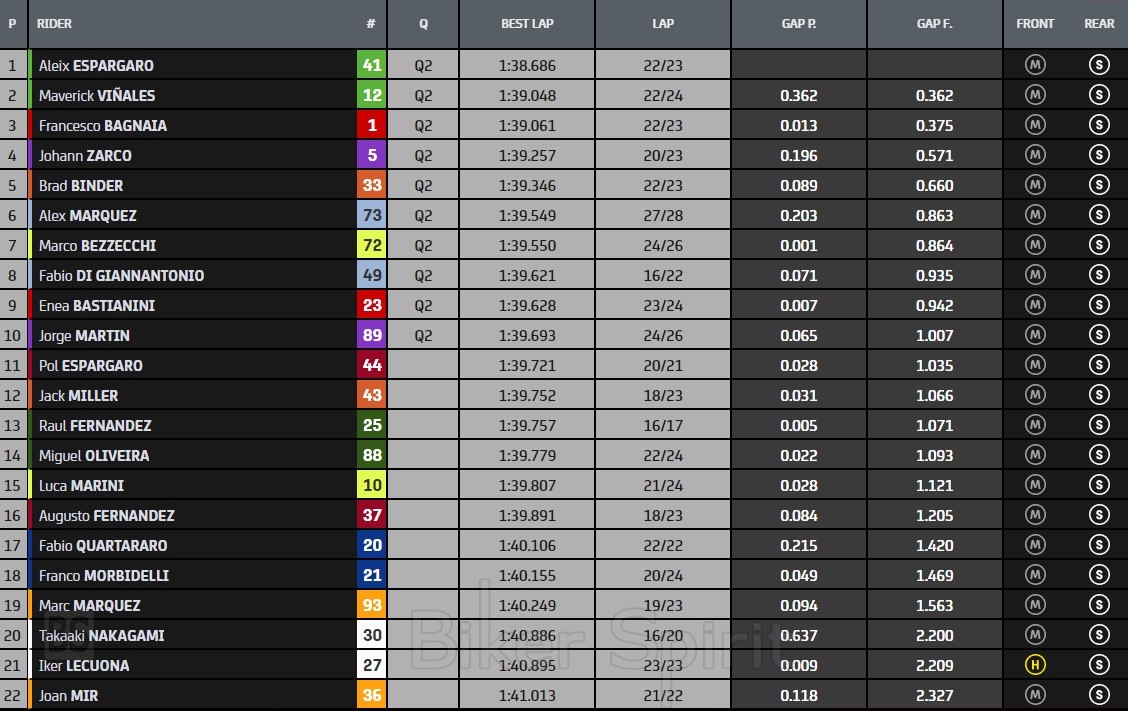Open rider Fabio DI GIANNANTONIO
The height and width of the screenshot is (711, 1128).
121,276
